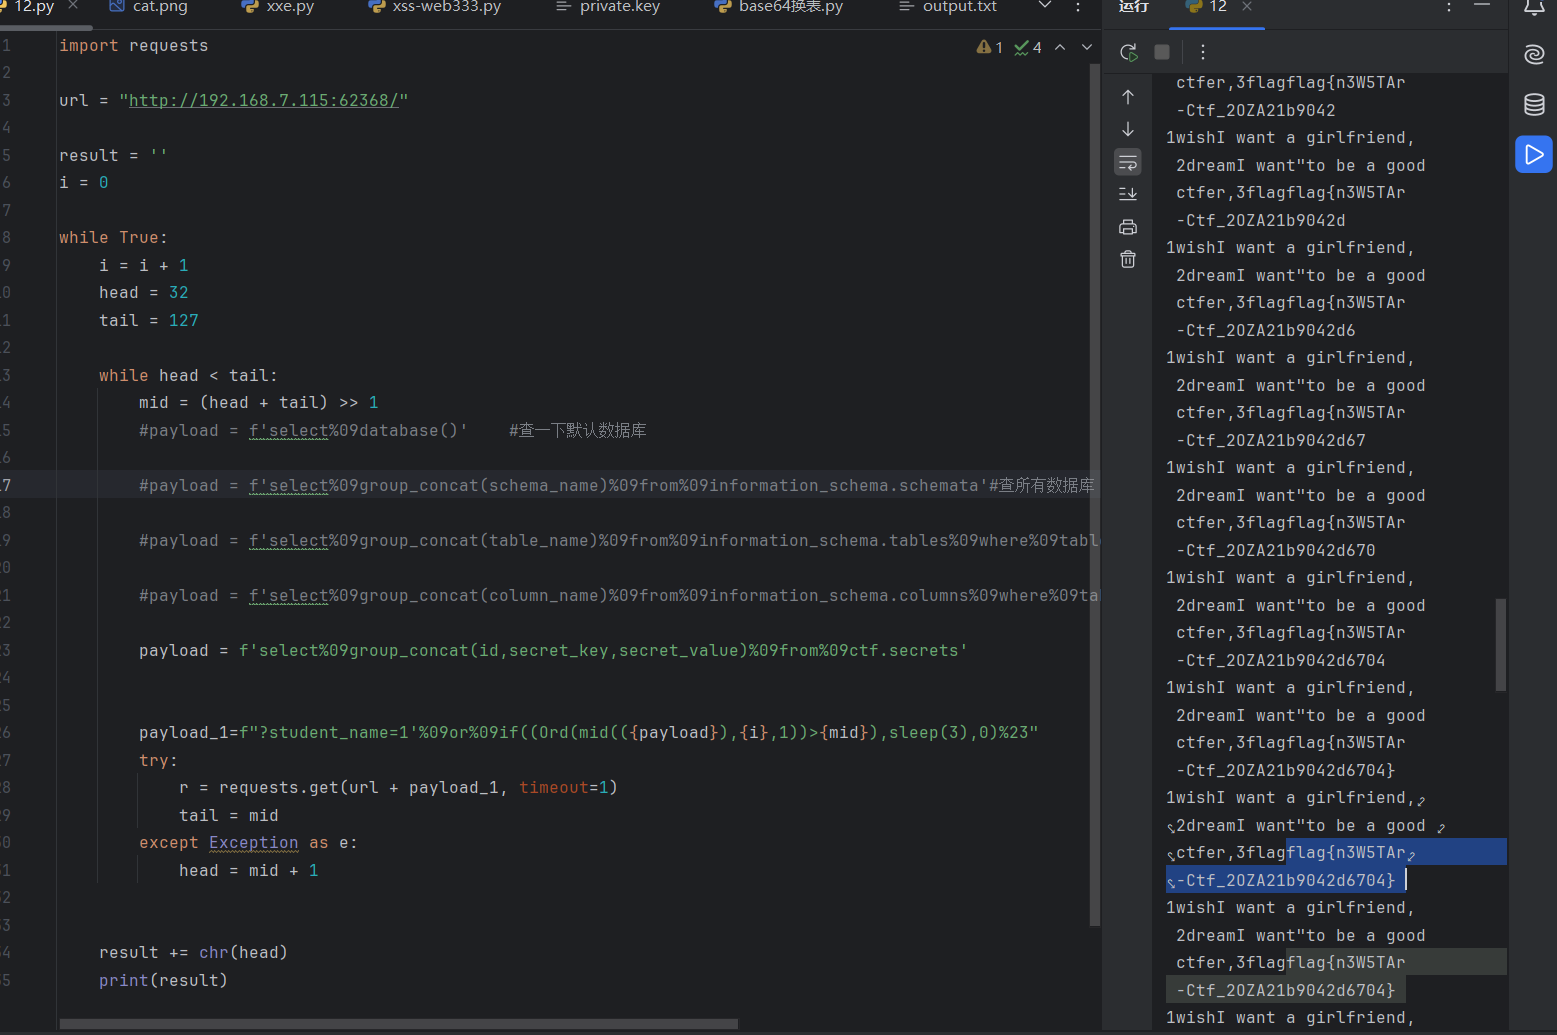Open notifications bell icon
Image resolution: width=1557 pixels, height=1035 pixels.
pyautogui.click(x=1534, y=8)
